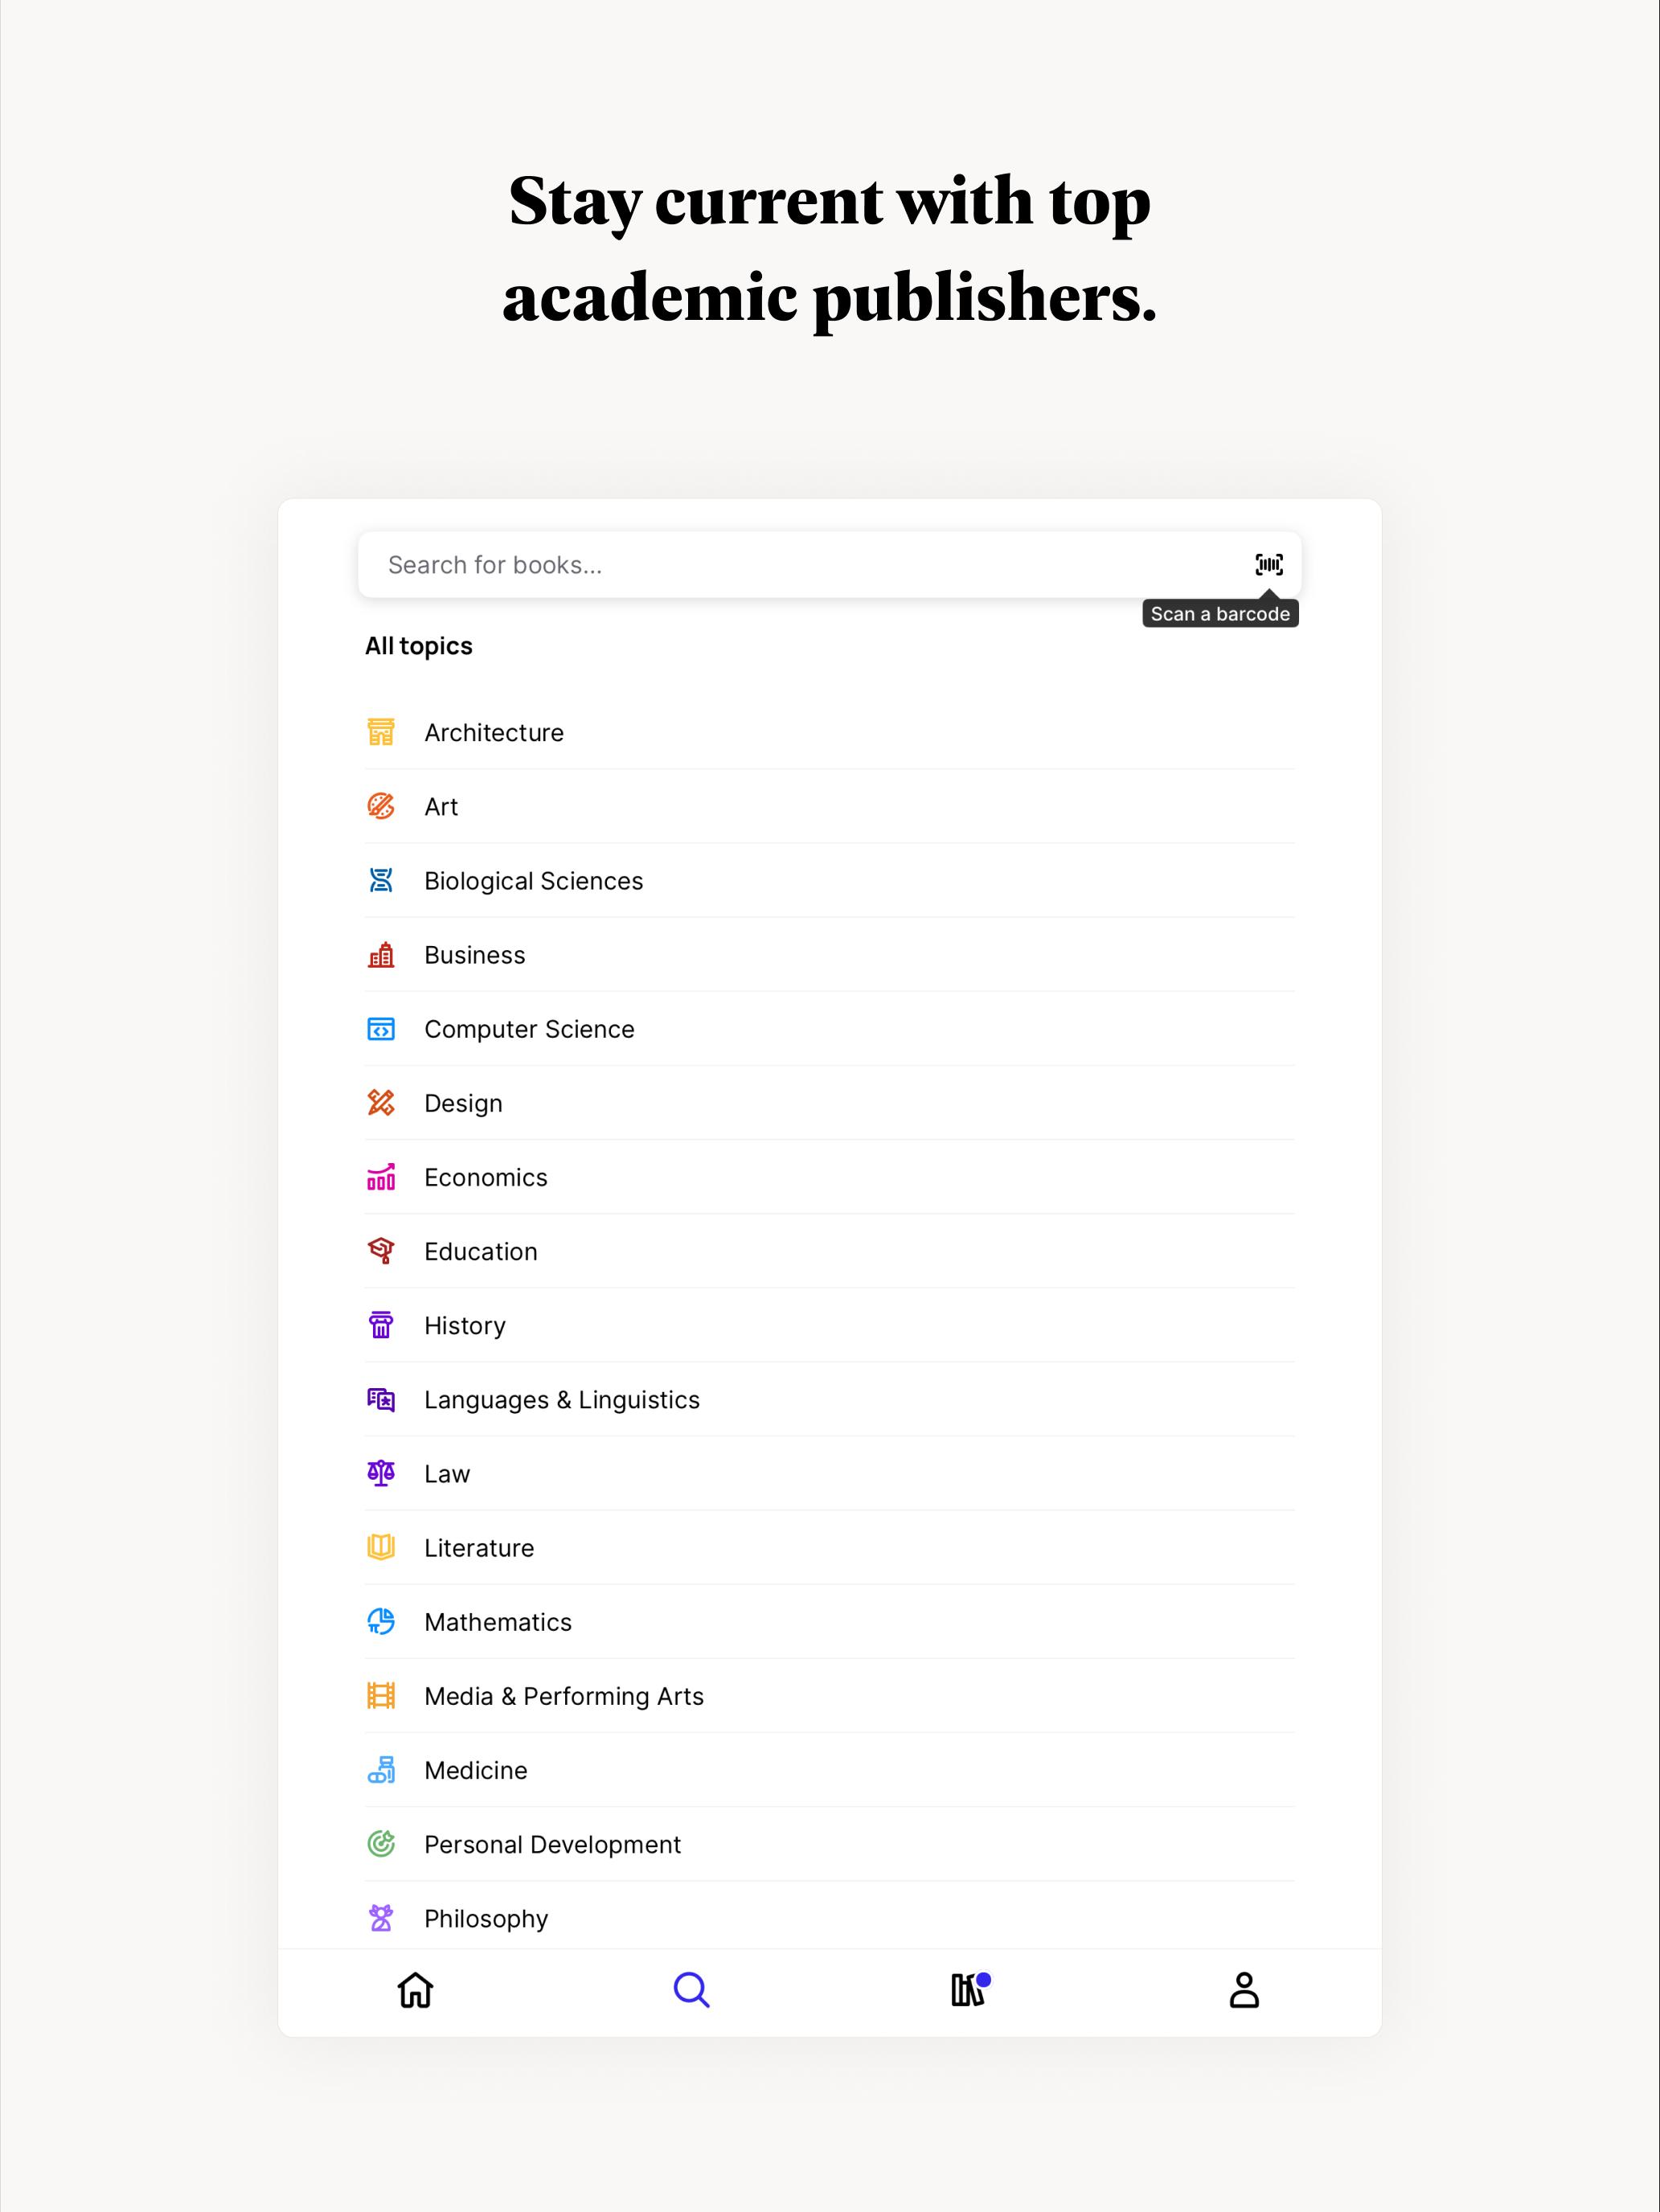The width and height of the screenshot is (1660, 2212).
Task: Click the Mathematics pie chart icon
Action: tap(381, 1621)
